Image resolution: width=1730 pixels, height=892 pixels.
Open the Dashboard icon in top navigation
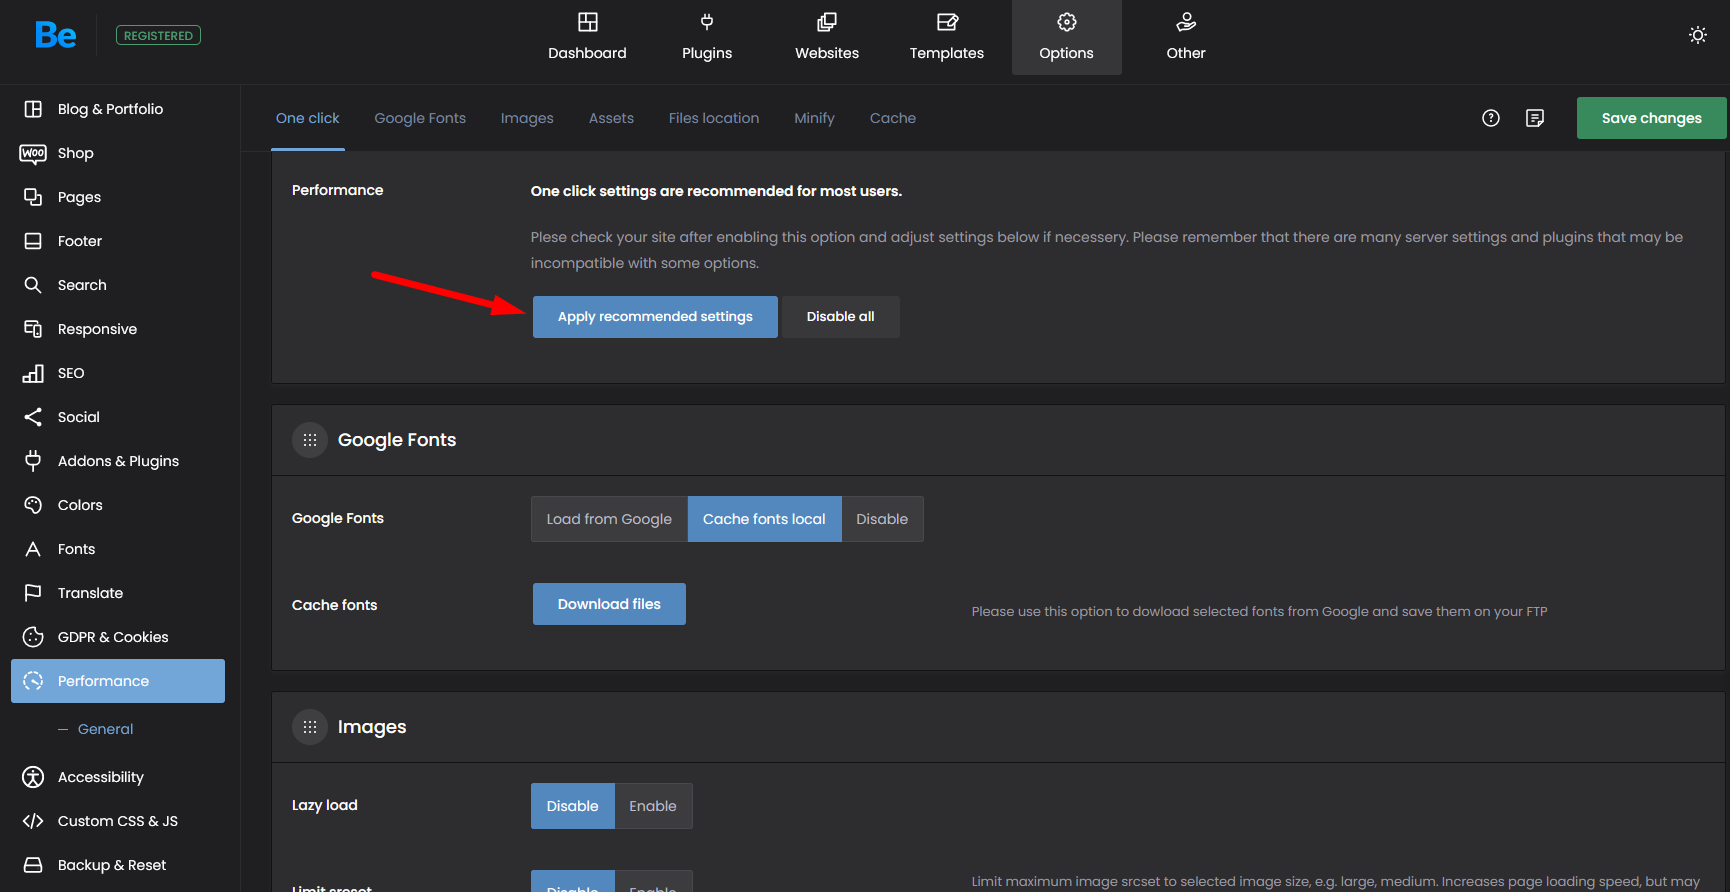588,22
